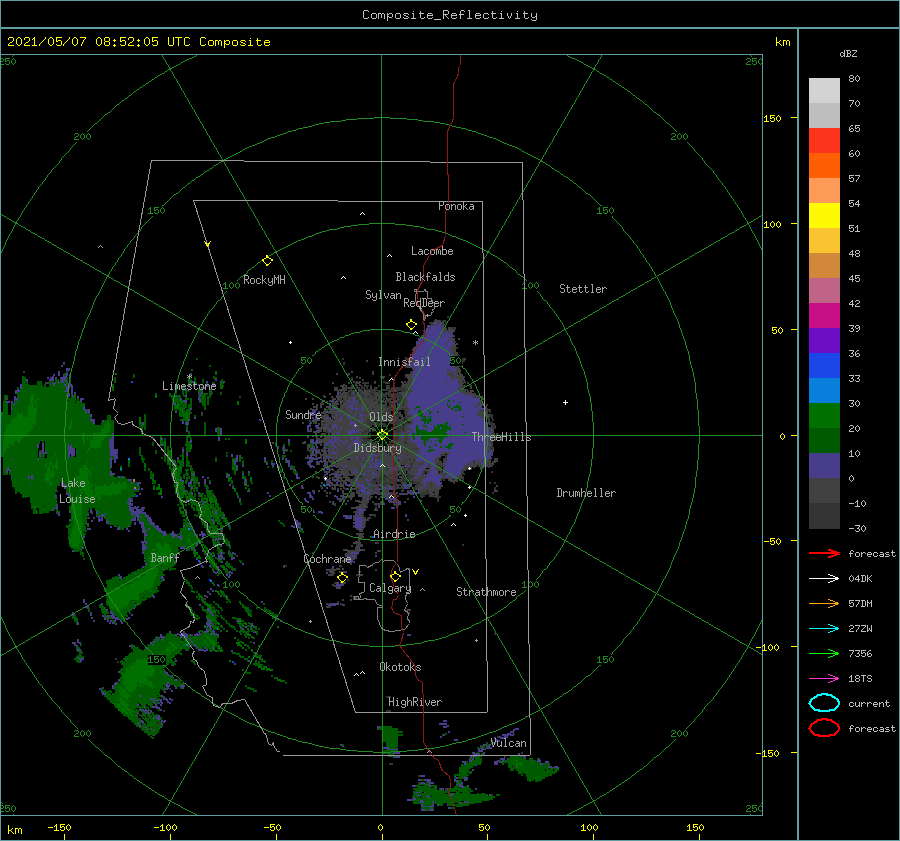Click the HighRiver label

415,702
